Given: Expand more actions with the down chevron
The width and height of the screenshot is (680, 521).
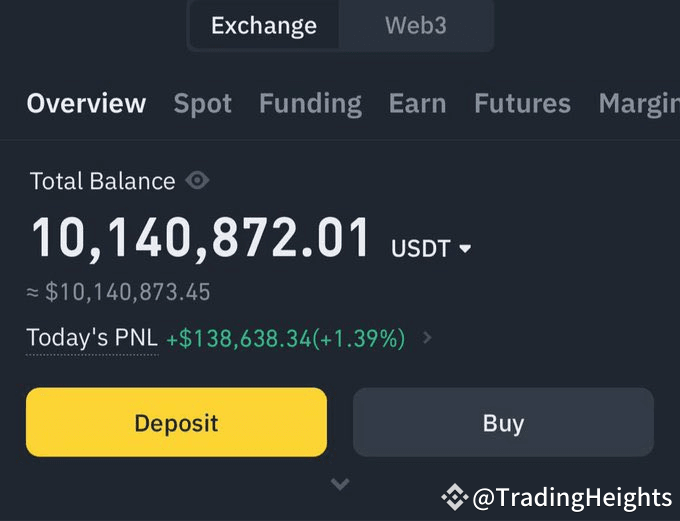Looking at the screenshot, I should 340,485.
